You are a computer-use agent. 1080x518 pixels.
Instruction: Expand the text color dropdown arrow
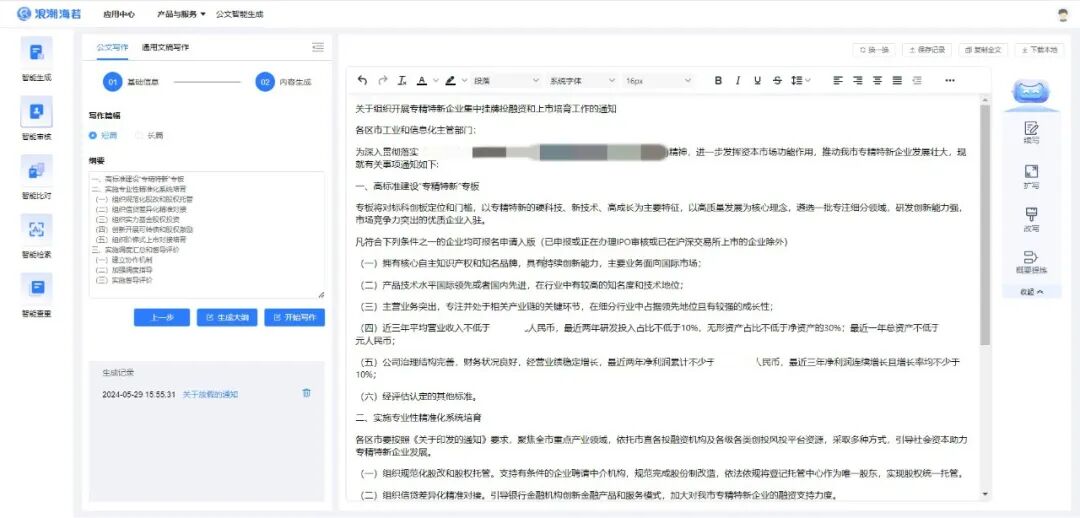point(435,81)
